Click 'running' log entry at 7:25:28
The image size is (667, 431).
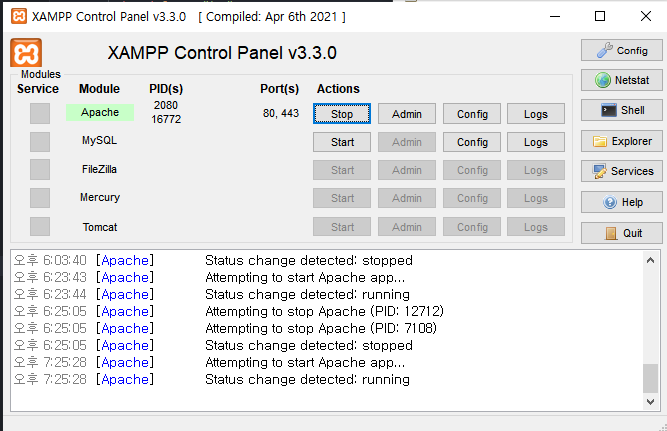pos(212,380)
